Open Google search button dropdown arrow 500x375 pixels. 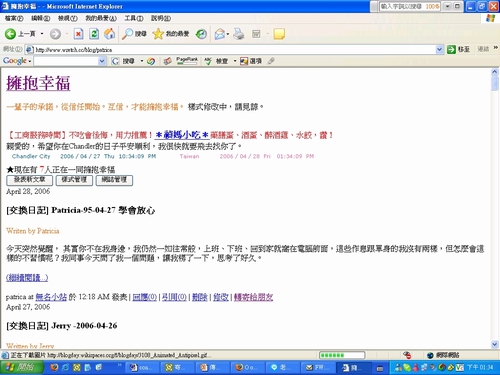[x=142, y=61]
